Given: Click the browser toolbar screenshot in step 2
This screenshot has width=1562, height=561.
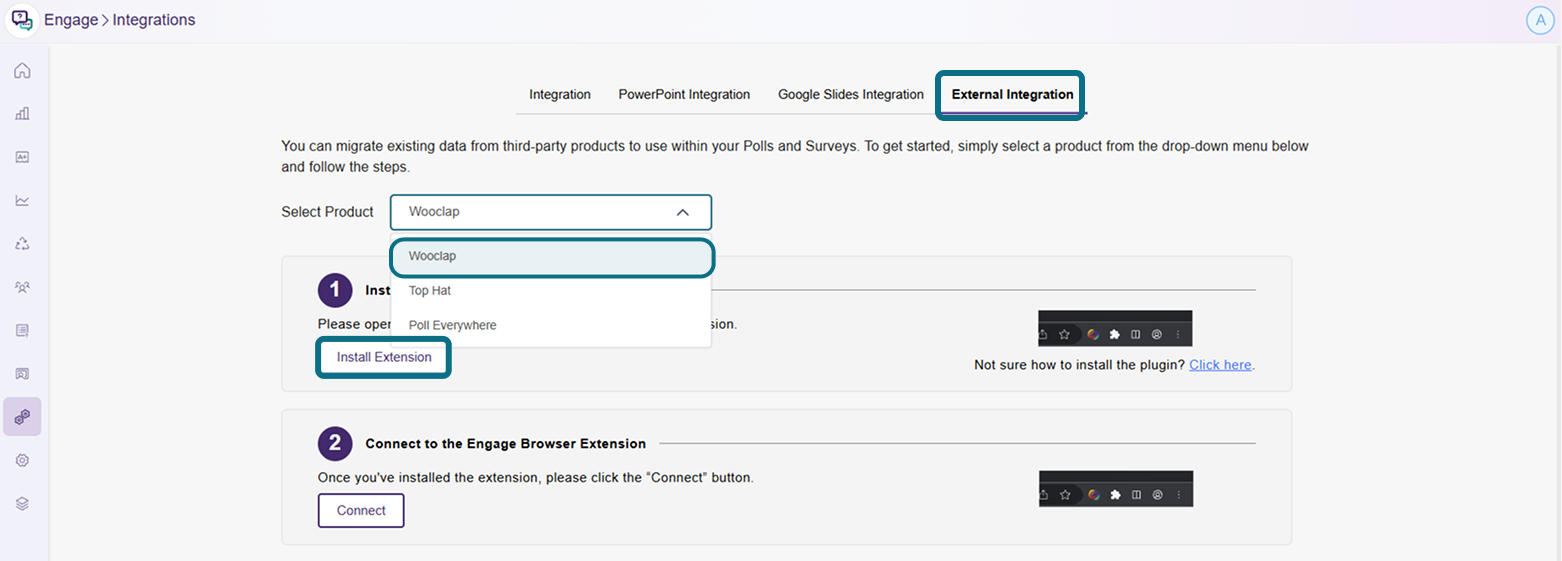Looking at the screenshot, I should coord(1115,489).
